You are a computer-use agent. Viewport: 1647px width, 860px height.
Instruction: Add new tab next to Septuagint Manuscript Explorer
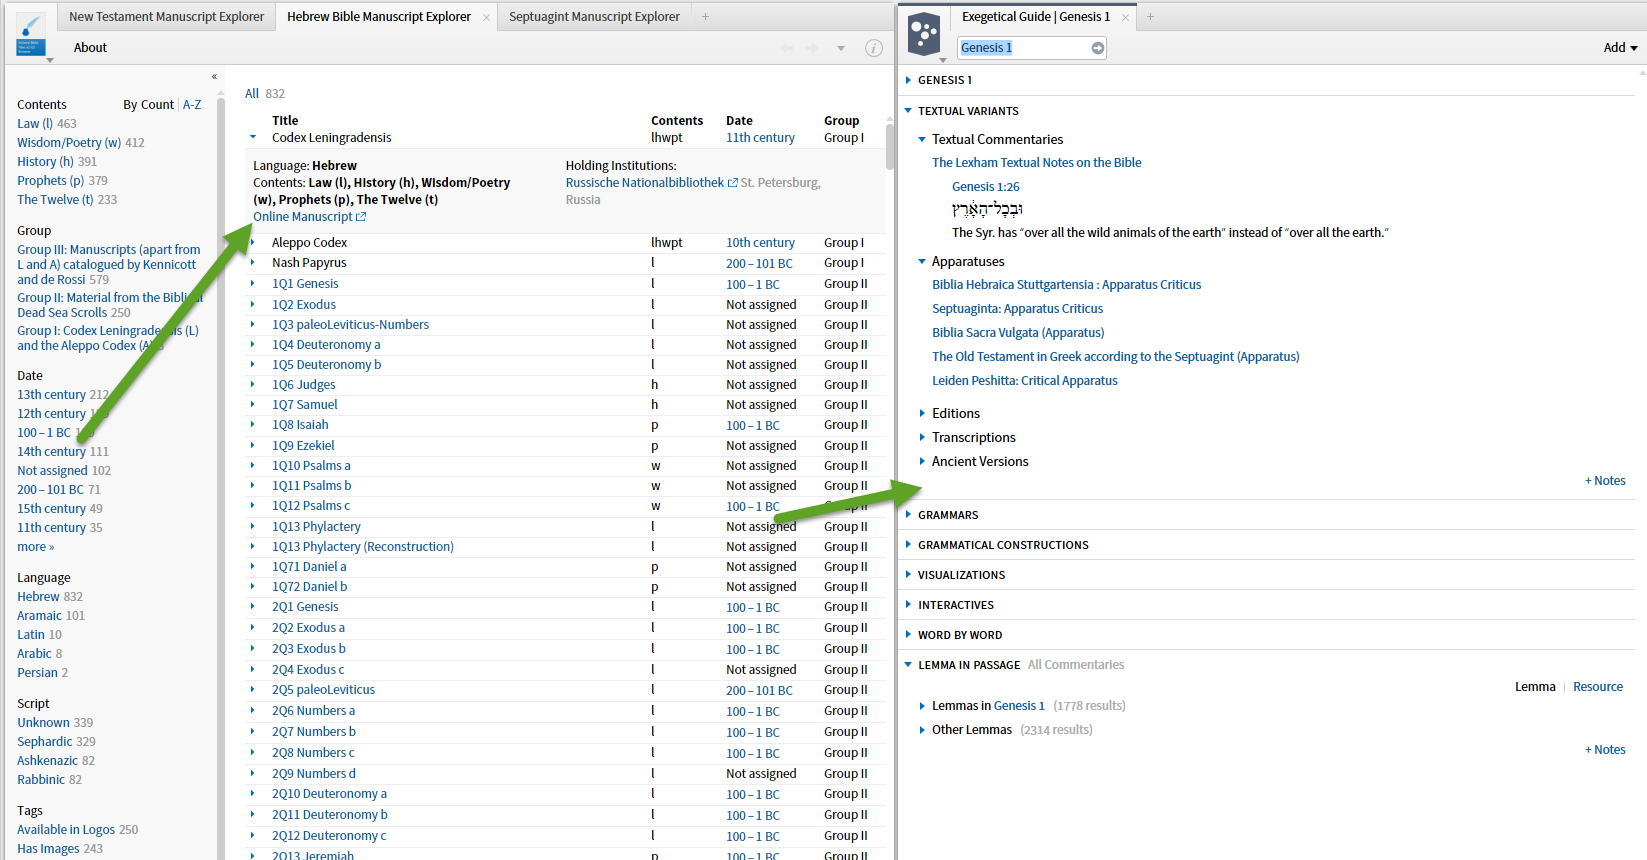point(705,17)
